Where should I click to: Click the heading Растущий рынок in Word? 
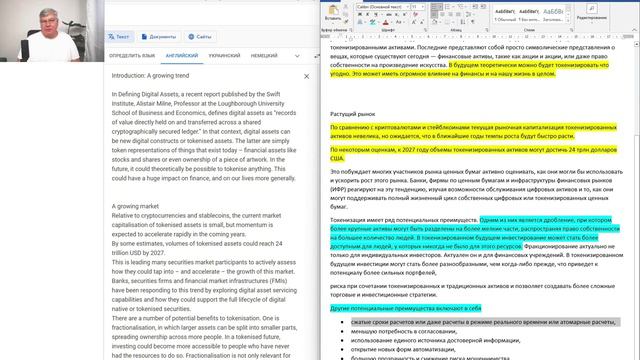click(352, 114)
